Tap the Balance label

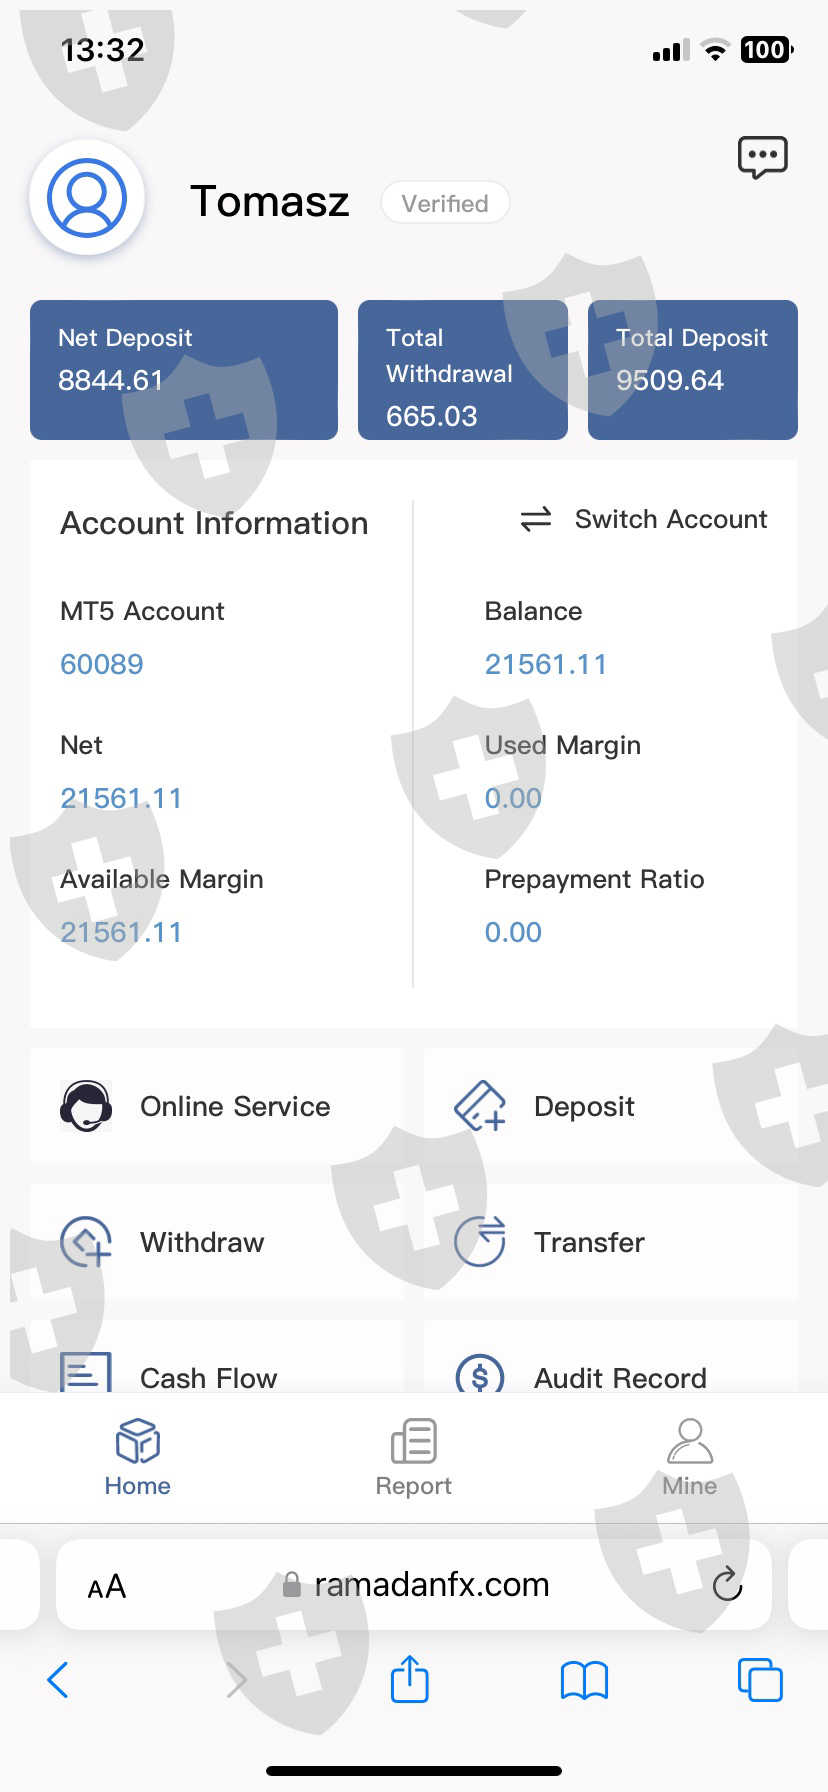pos(533,611)
